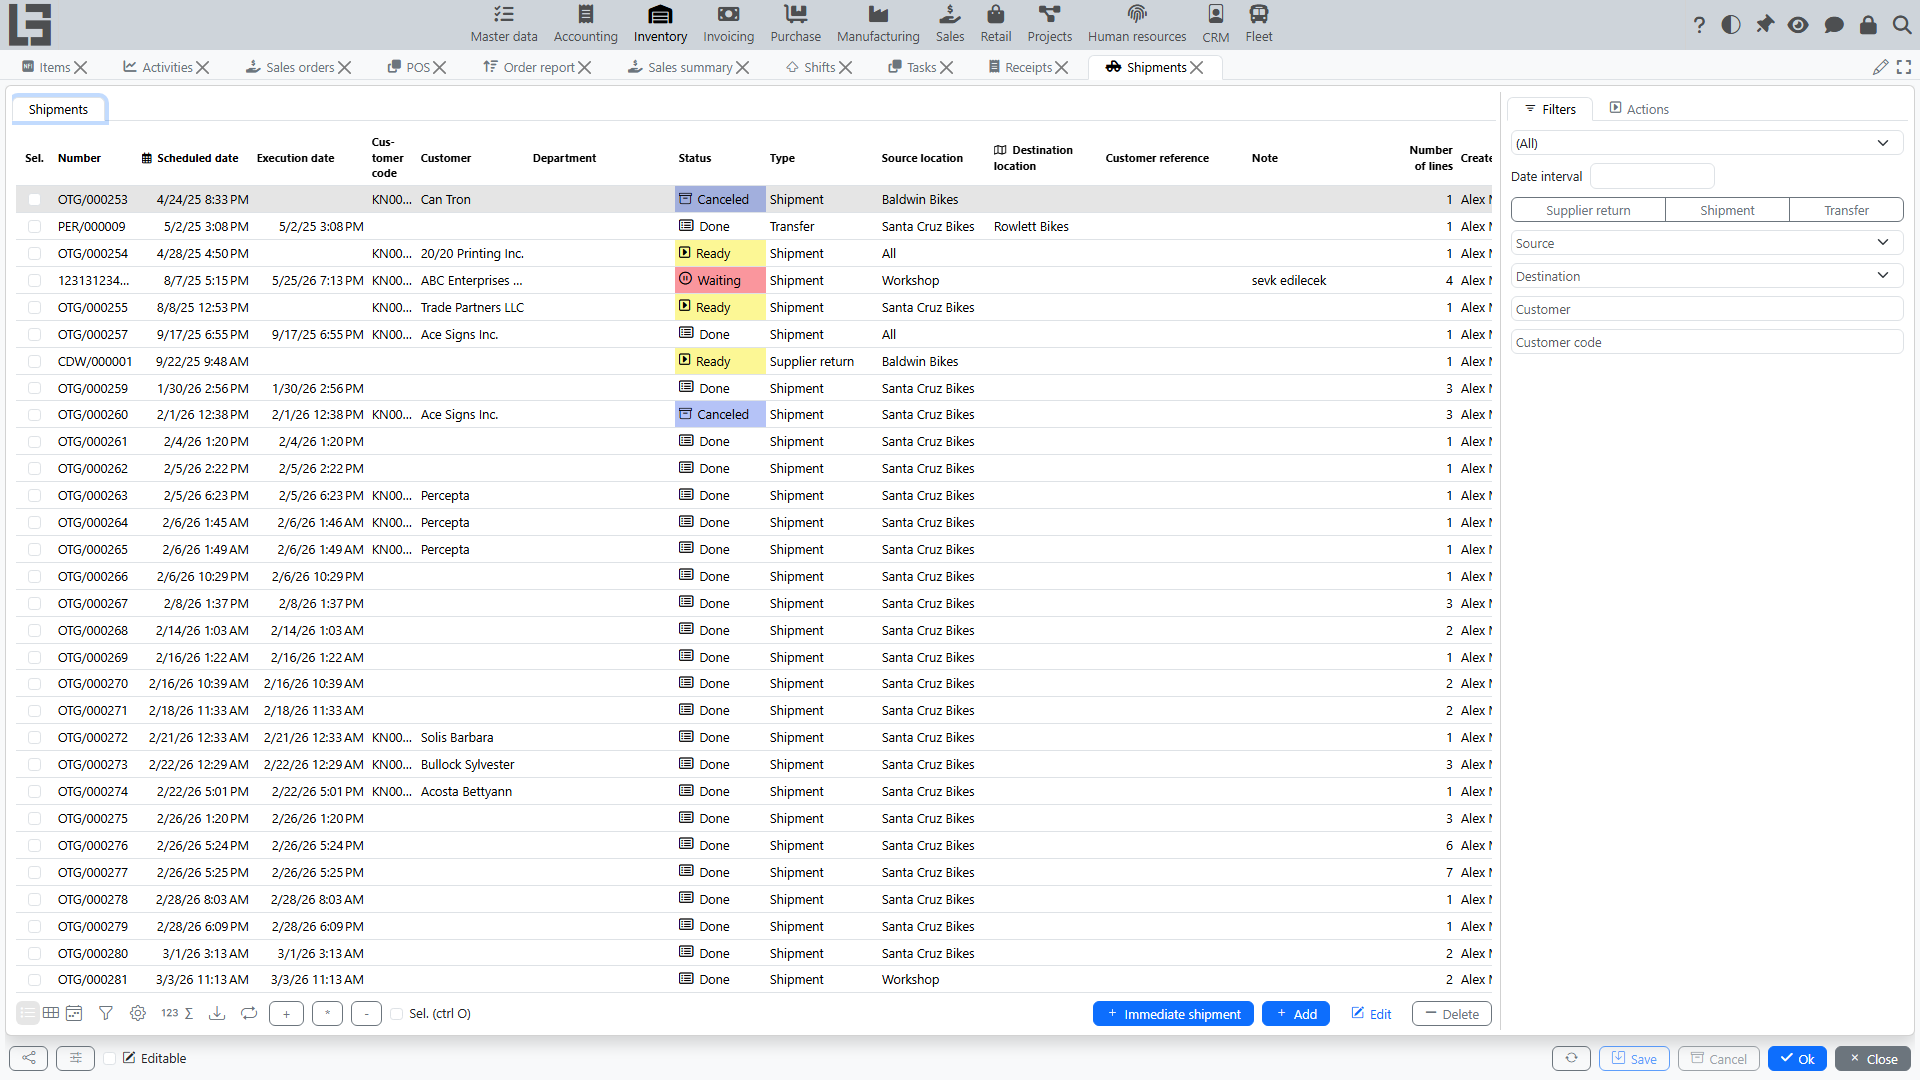Select checkbox for row OTG/000272
Screen dimensions: 1920x1080
point(35,738)
